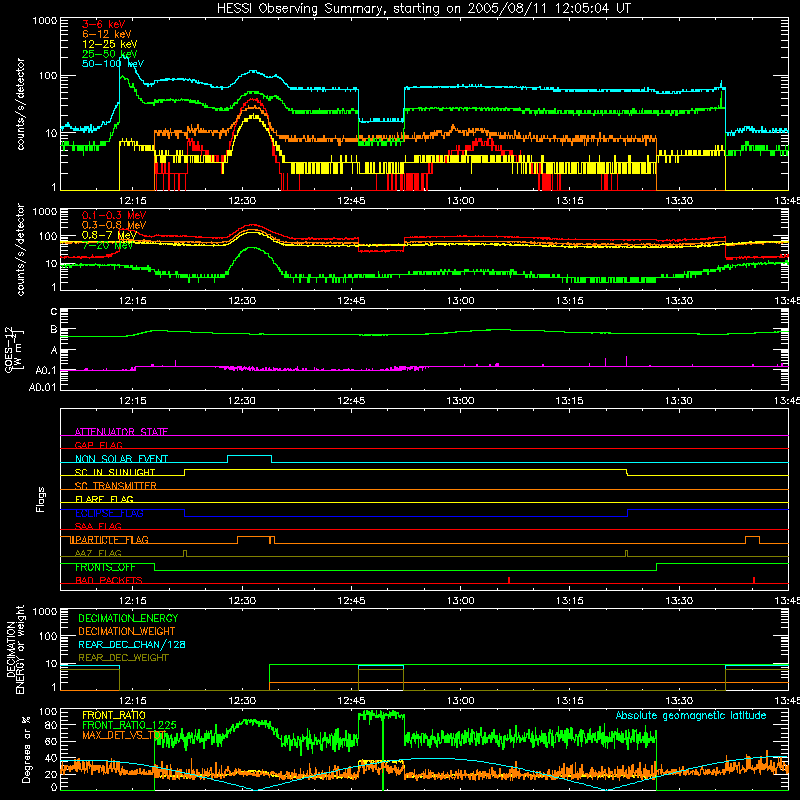Select the 0.3-0.8 MeV legend label
Viewport: 800px width, 800px height.
tap(114, 225)
